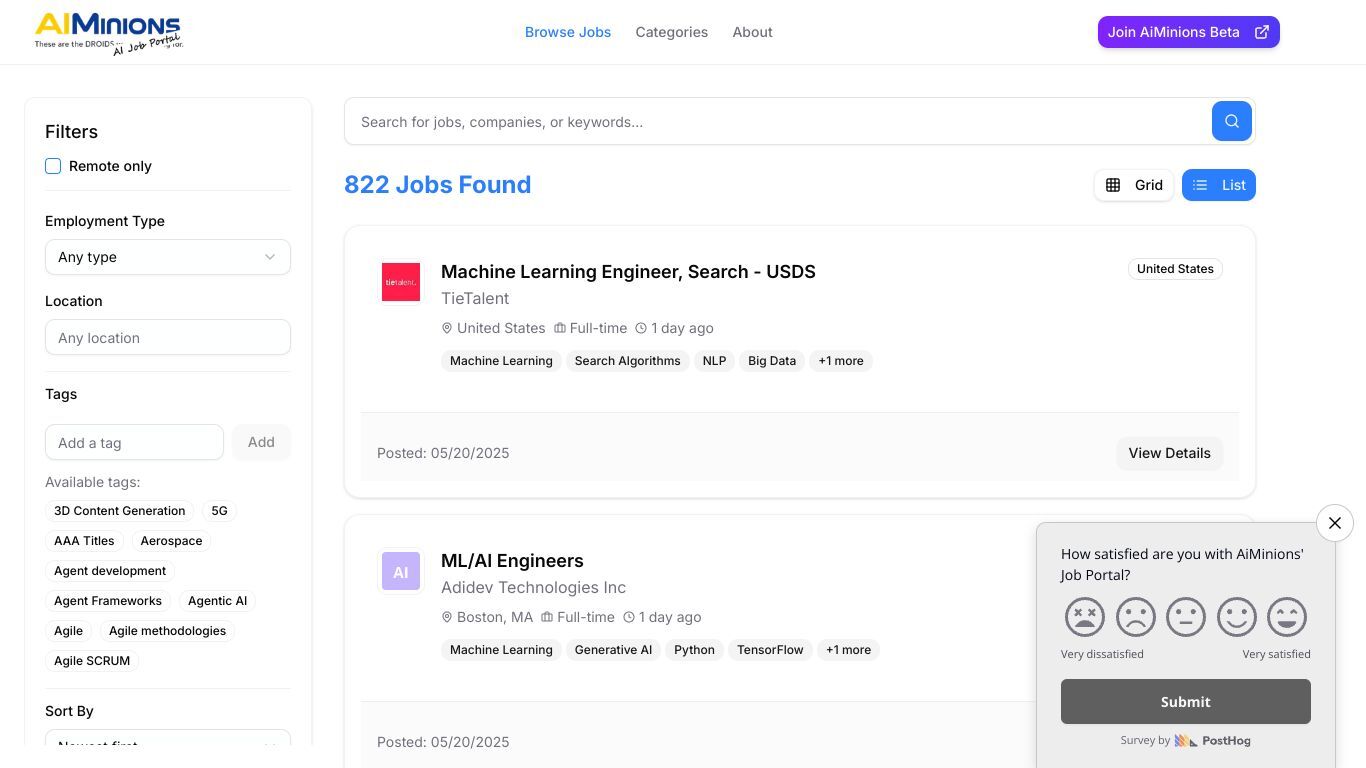Click the NLP tag on TieTalent job
Image resolution: width=1366 pixels, height=768 pixels.
coord(714,361)
